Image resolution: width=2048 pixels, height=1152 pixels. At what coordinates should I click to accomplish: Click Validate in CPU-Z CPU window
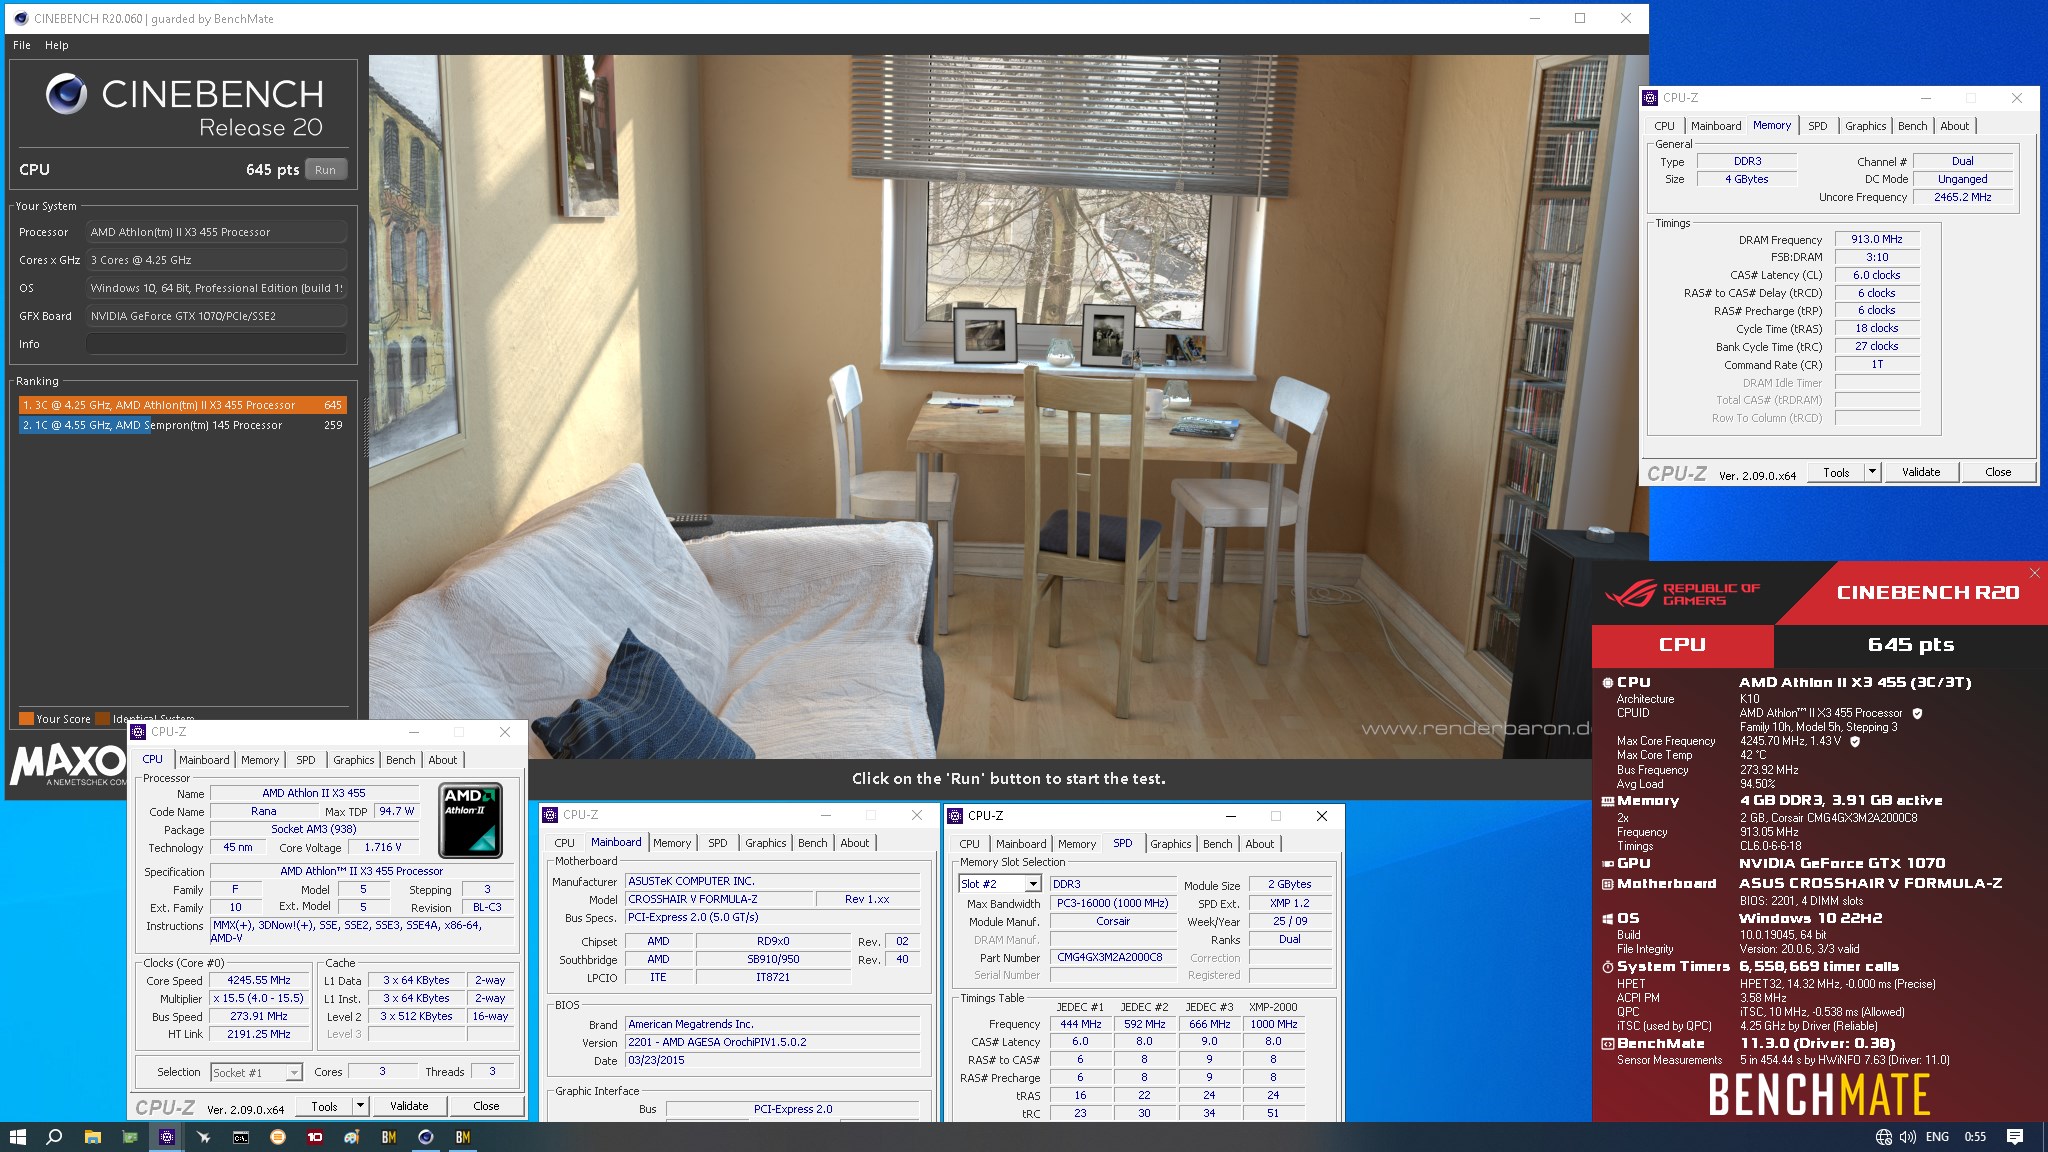409,1106
